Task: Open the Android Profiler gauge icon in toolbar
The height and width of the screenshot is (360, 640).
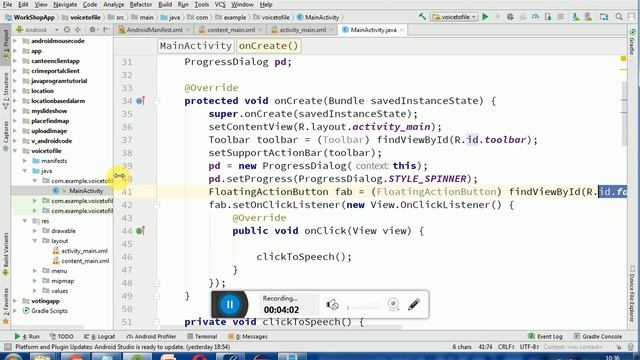Action: tap(535, 17)
